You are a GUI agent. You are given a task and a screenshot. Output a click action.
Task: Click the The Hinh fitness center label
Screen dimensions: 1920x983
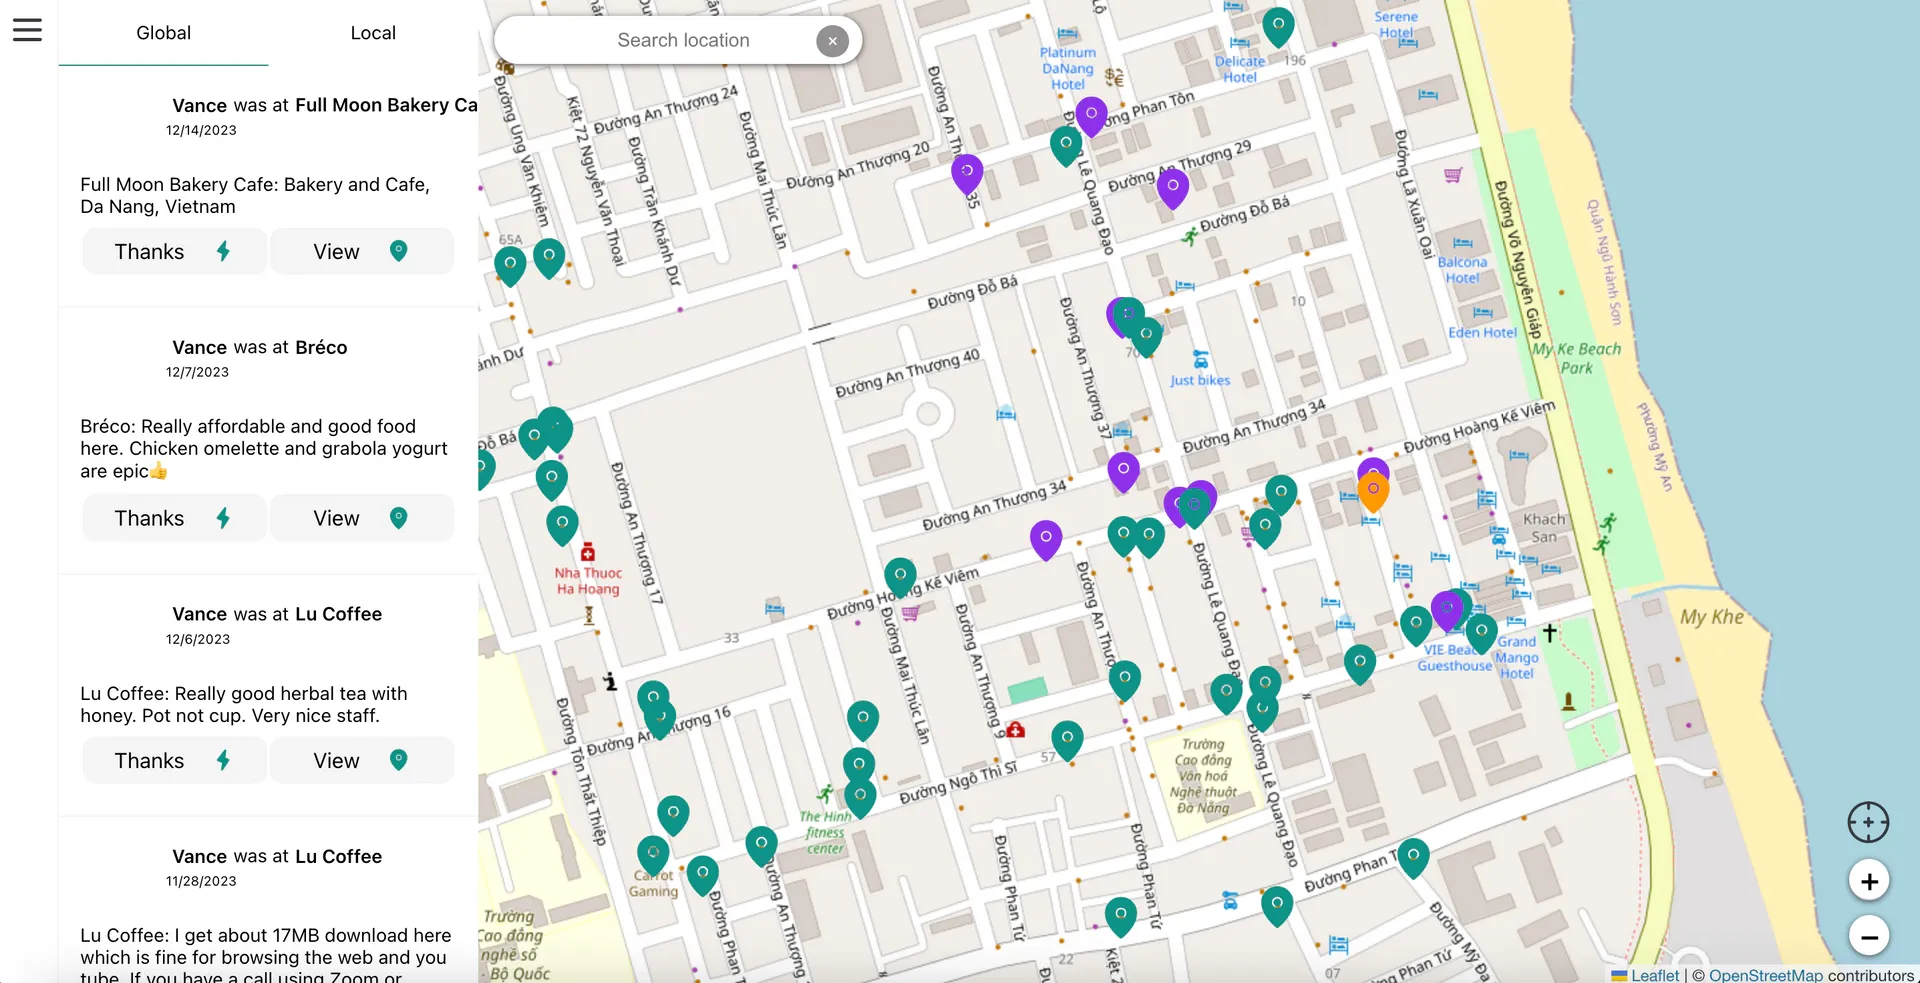825,832
